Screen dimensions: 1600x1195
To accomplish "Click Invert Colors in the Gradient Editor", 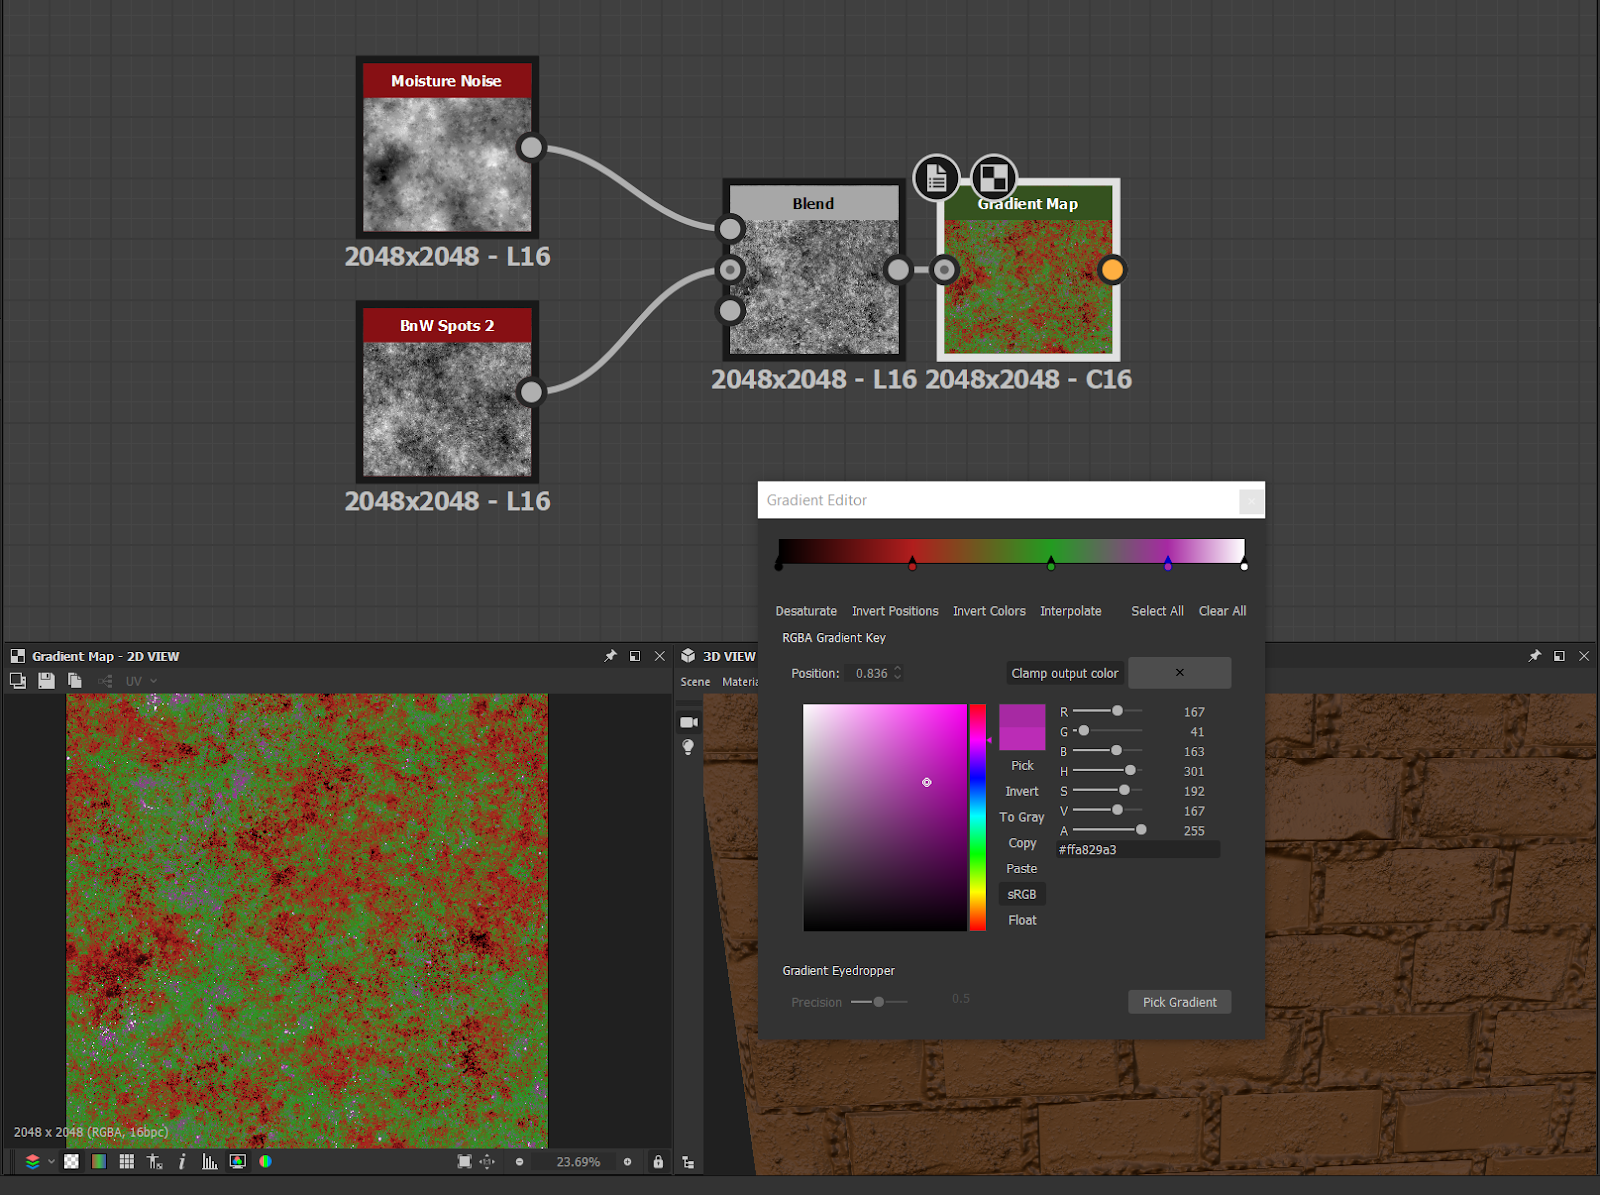I will (988, 611).
